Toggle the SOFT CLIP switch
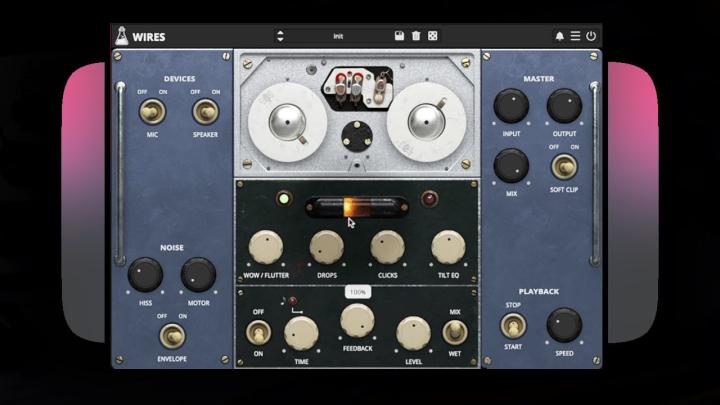Image resolution: width=720 pixels, height=405 pixels. (564, 167)
